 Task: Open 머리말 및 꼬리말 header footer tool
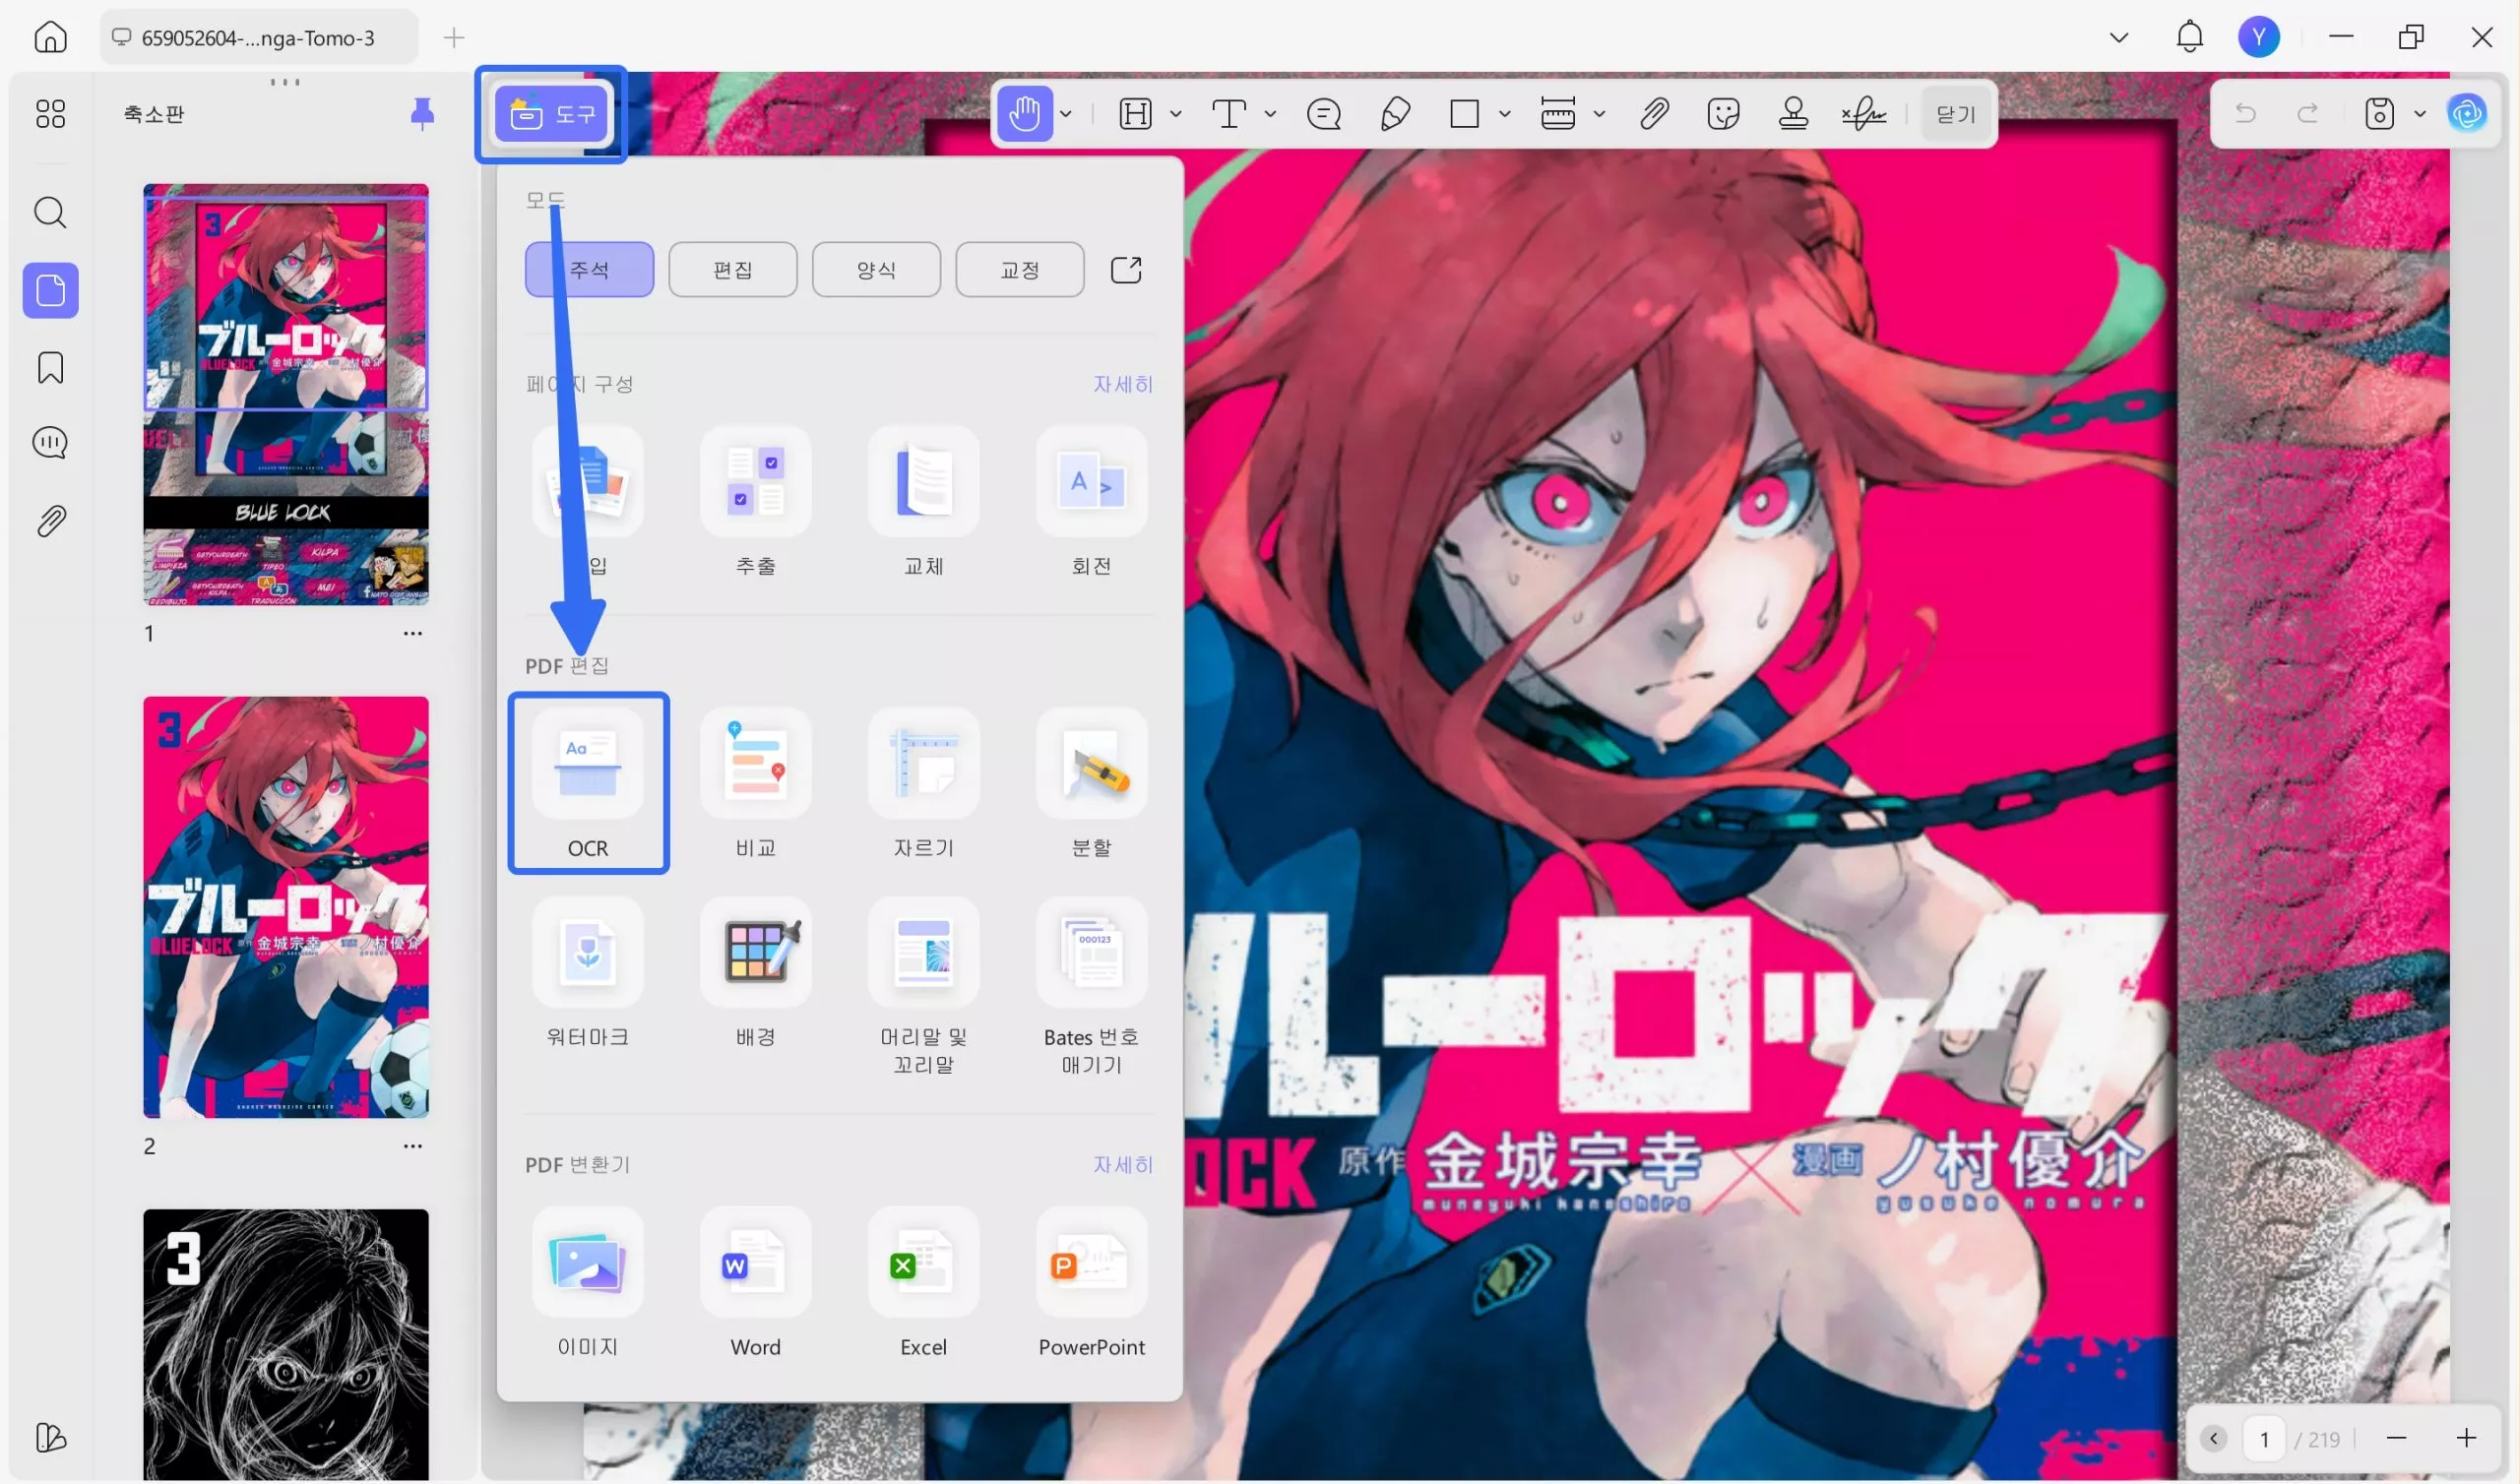click(x=923, y=987)
